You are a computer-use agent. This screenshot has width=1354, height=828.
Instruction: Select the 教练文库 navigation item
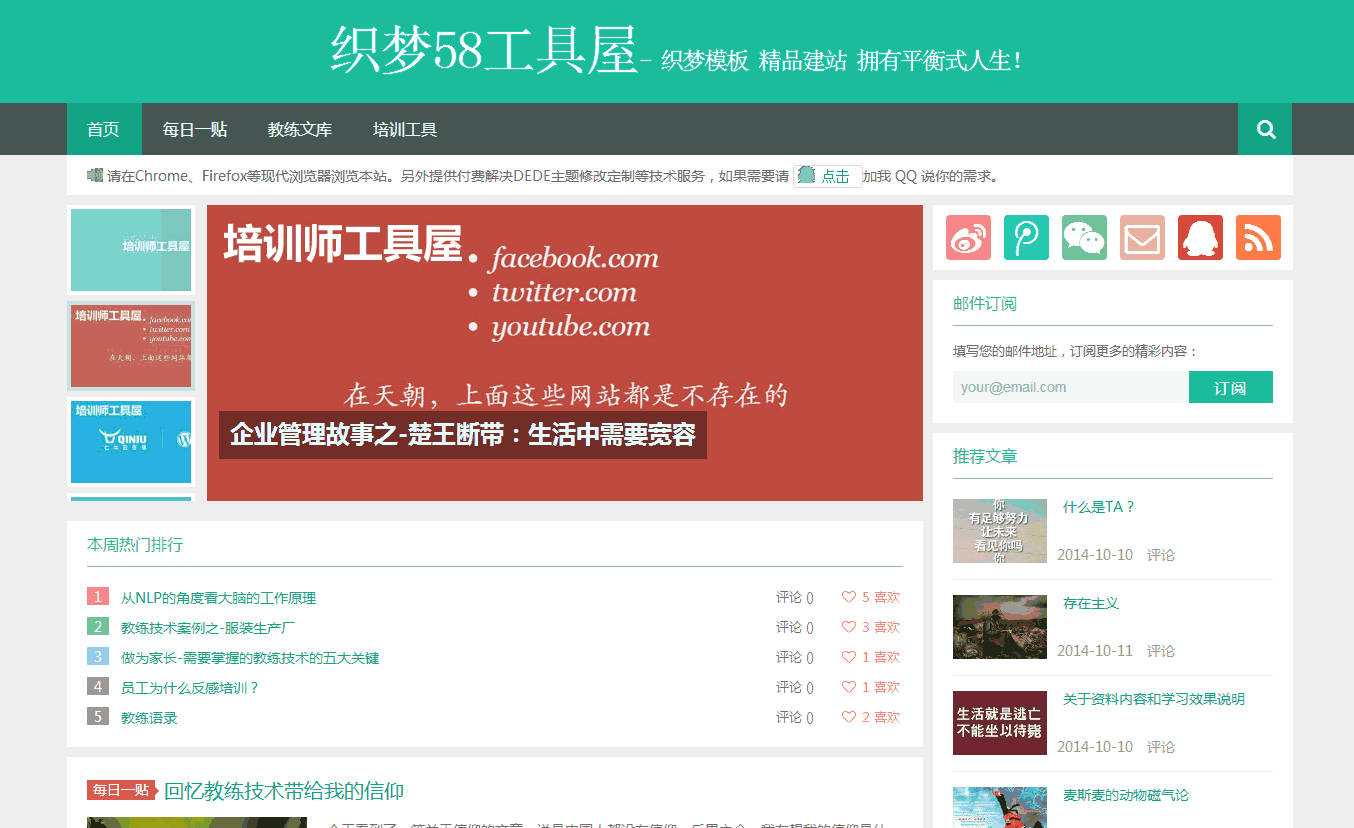(300, 129)
